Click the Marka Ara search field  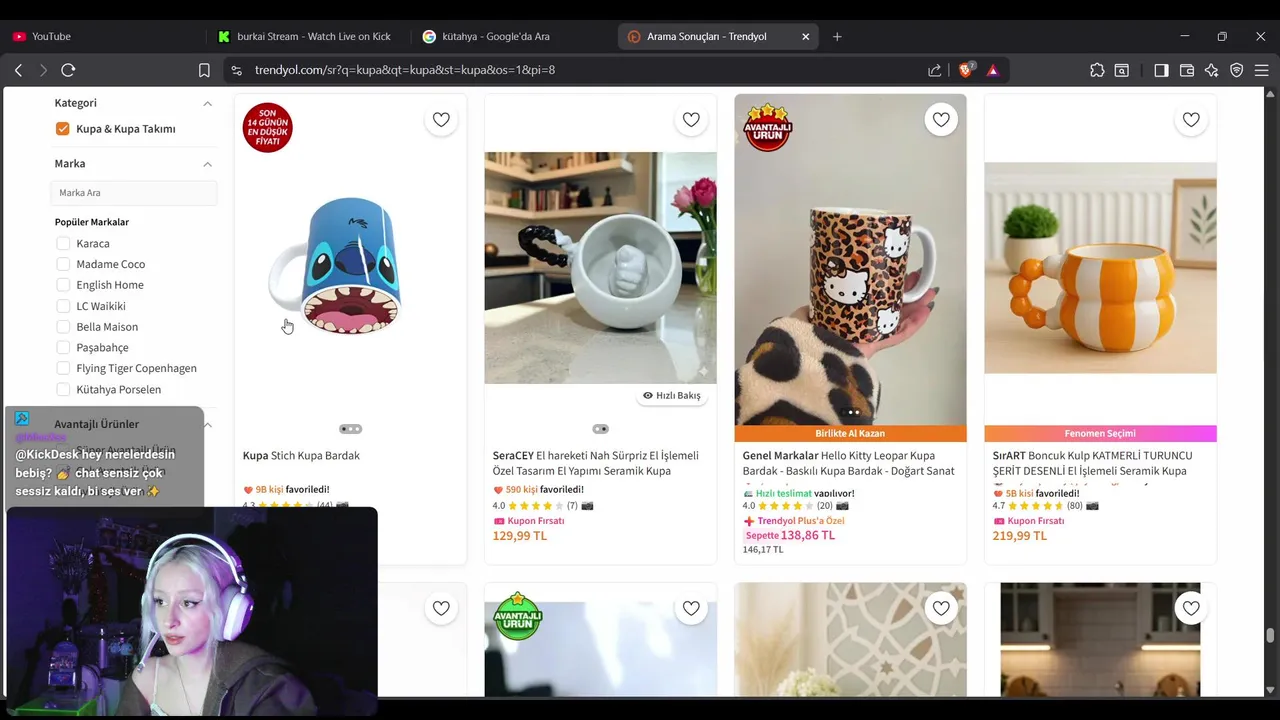pyautogui.click(x=134, y=193)
